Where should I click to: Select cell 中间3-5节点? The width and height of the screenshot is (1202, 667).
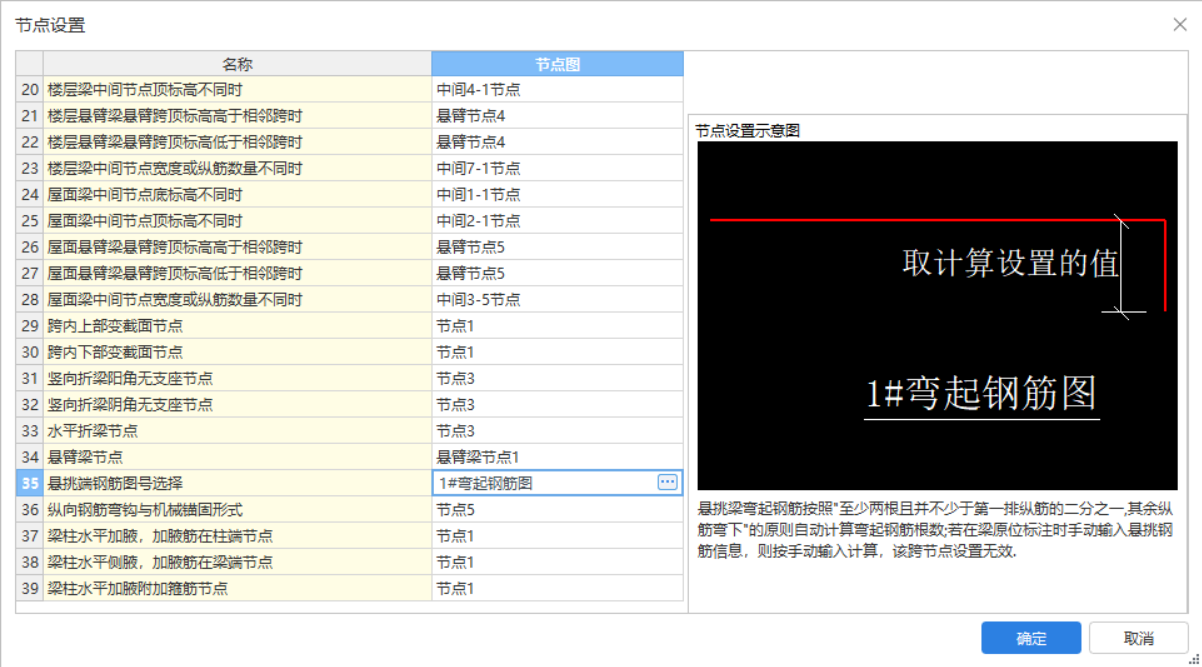pyautogui.click(x=558, y=299)
